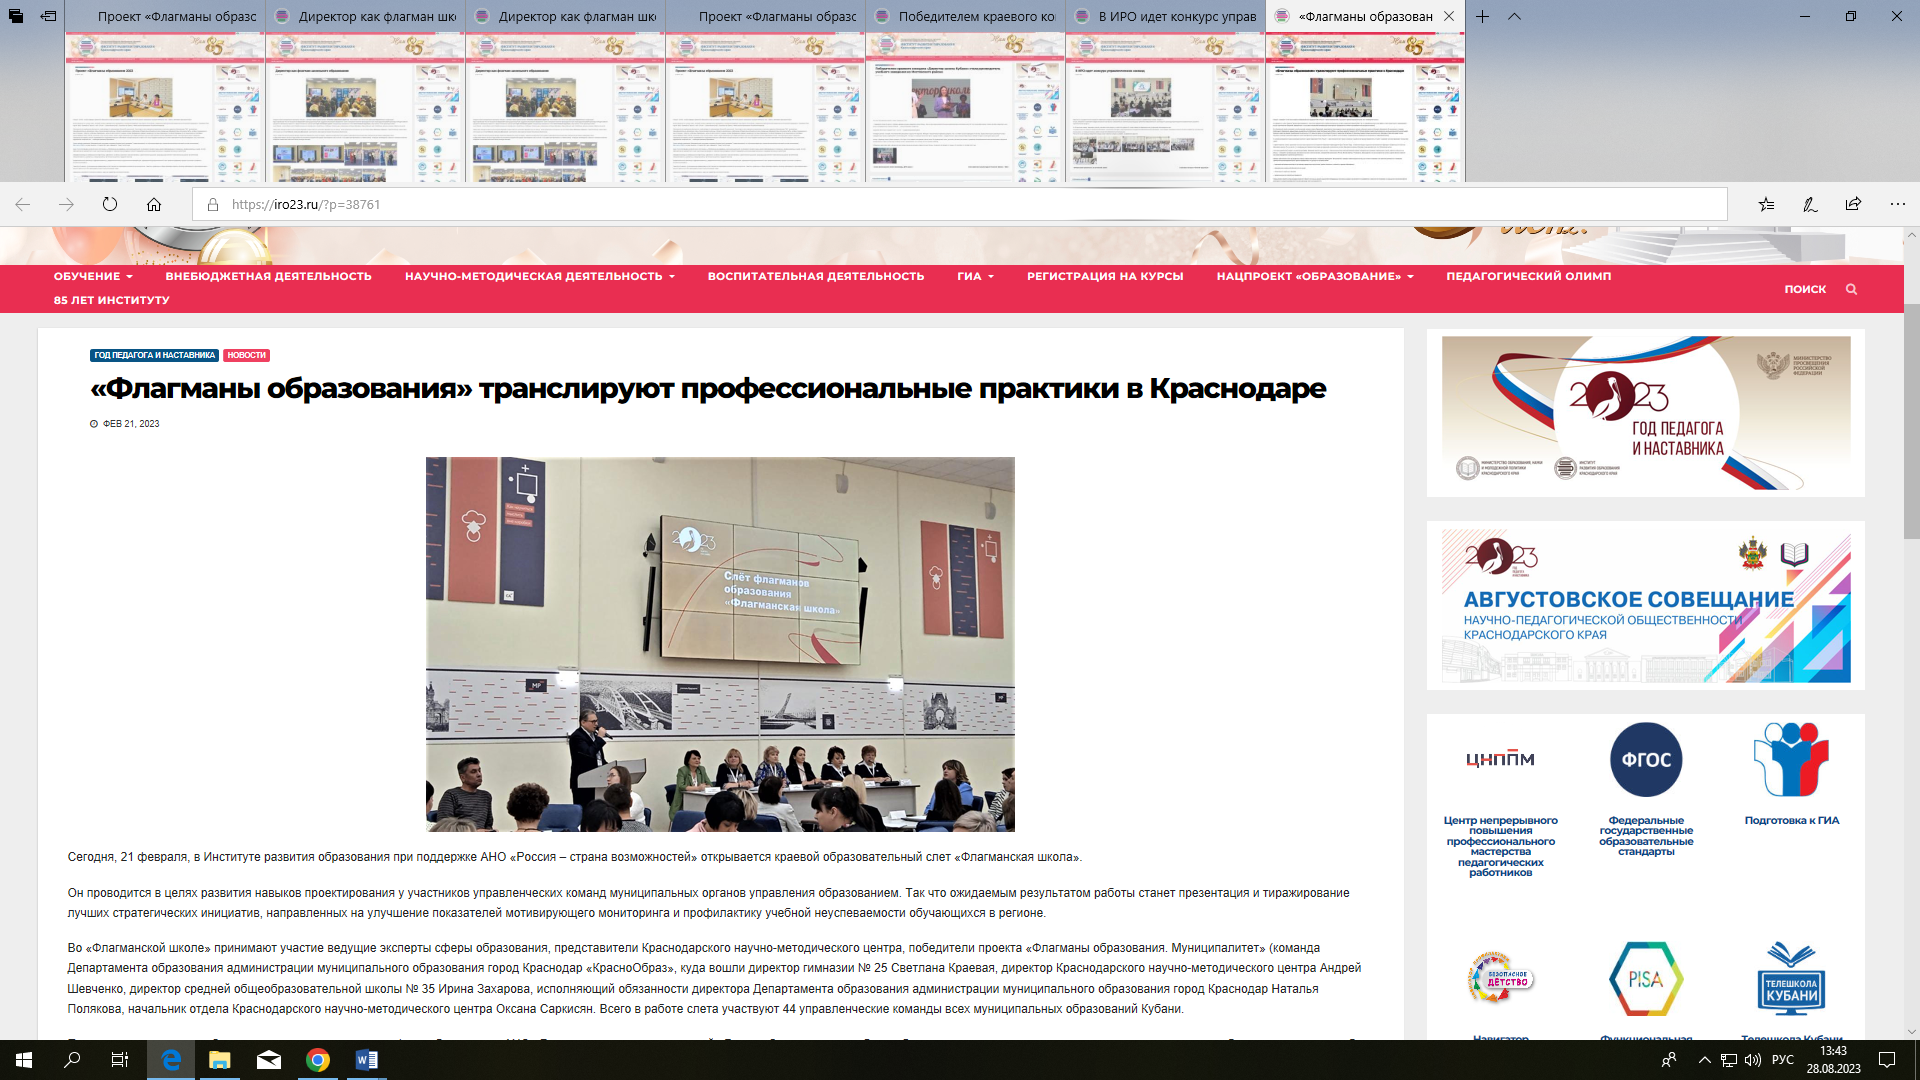Click the НОВОСТИ category tag
Screen dimensions: 1920x1080
click(246, 355)
